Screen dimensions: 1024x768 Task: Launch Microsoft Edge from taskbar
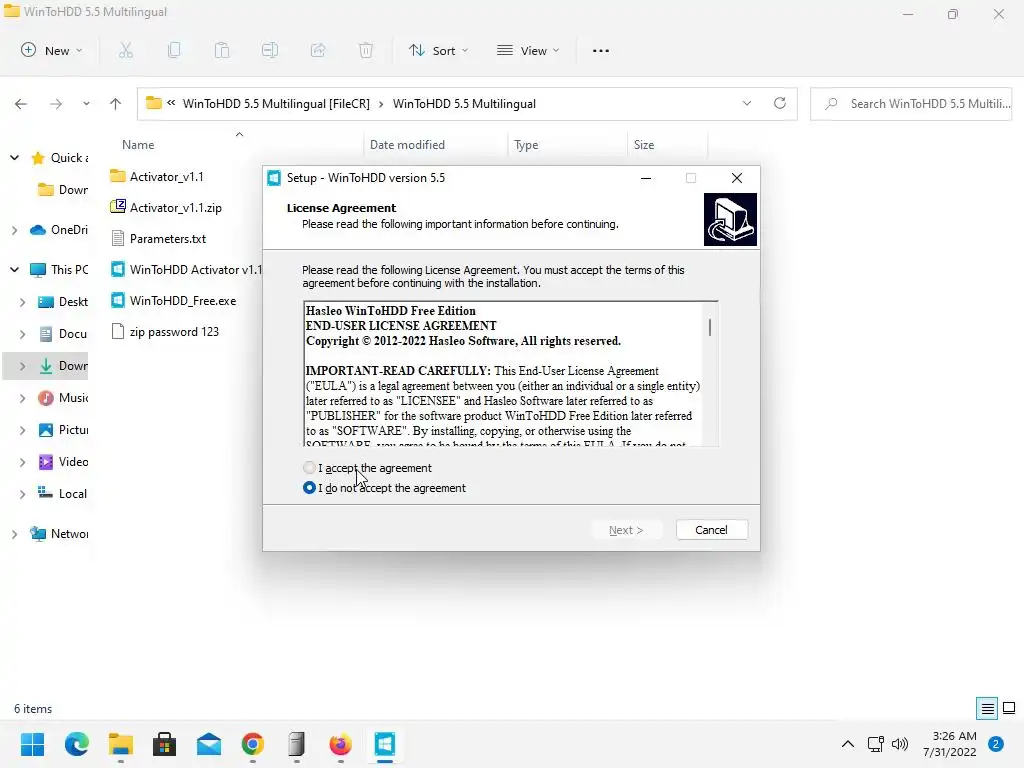77,744
